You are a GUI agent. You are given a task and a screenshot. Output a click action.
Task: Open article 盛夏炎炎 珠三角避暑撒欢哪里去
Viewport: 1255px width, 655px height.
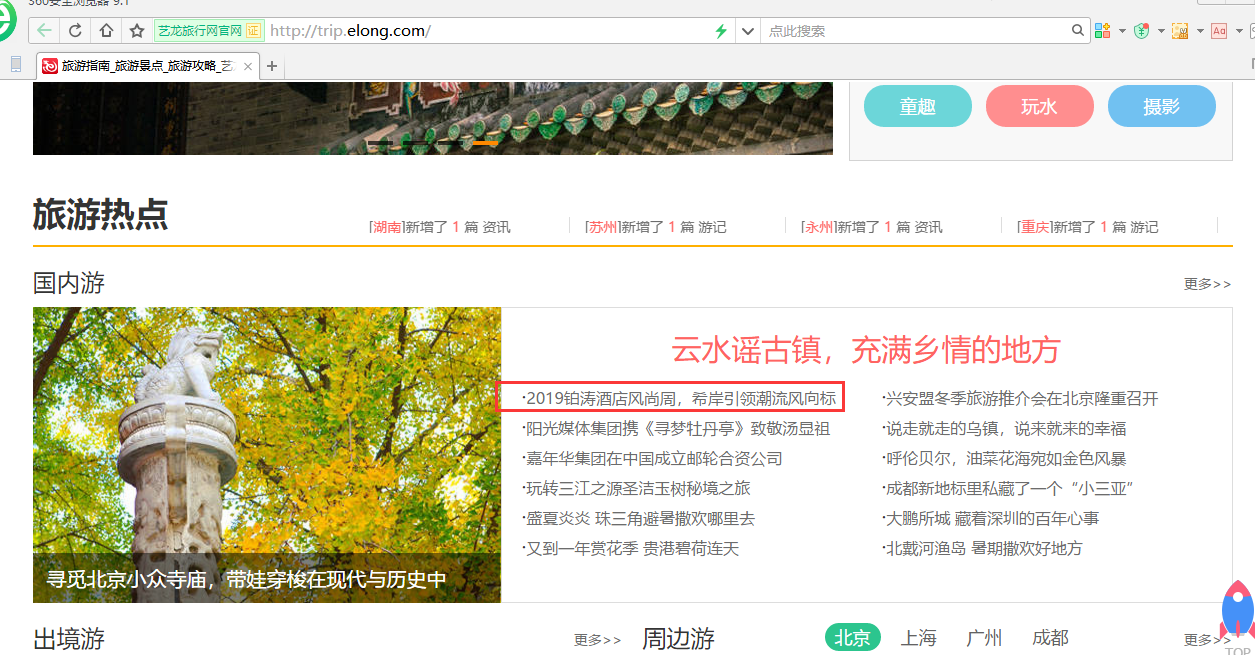pyautogui.click(x=638, y=518)
